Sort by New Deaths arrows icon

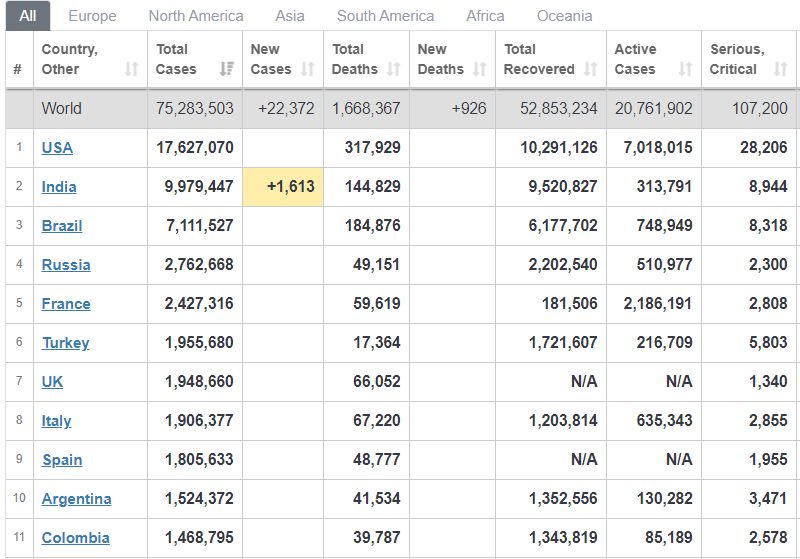(x=479, y=69)
